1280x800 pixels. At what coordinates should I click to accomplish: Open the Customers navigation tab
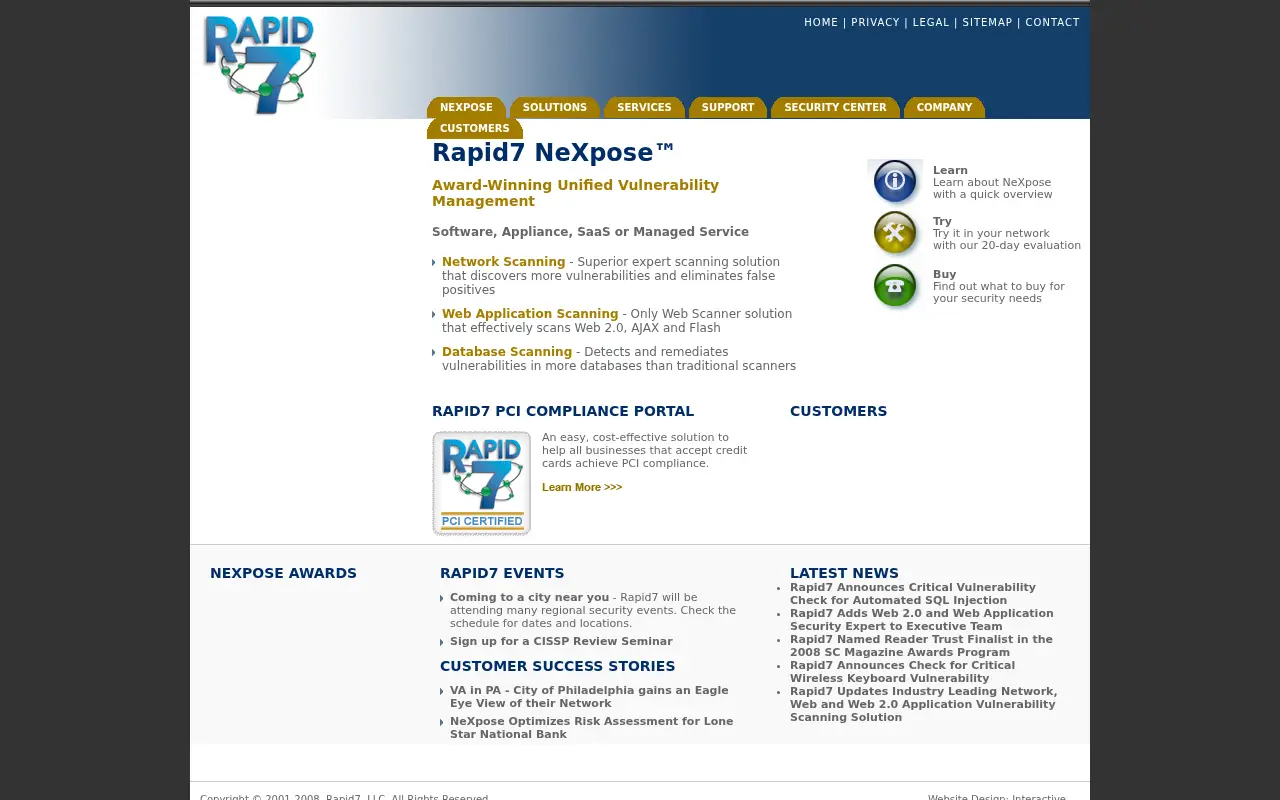475,129
